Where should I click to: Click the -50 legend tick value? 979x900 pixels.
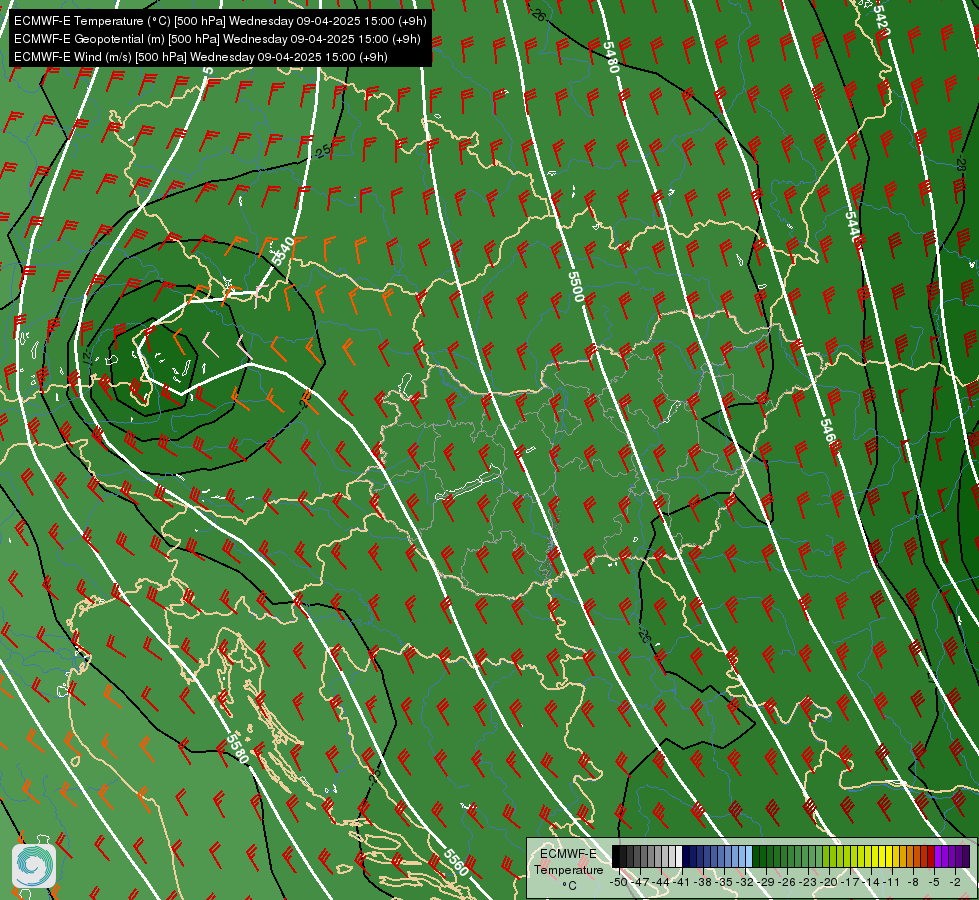tap(619, 882)
